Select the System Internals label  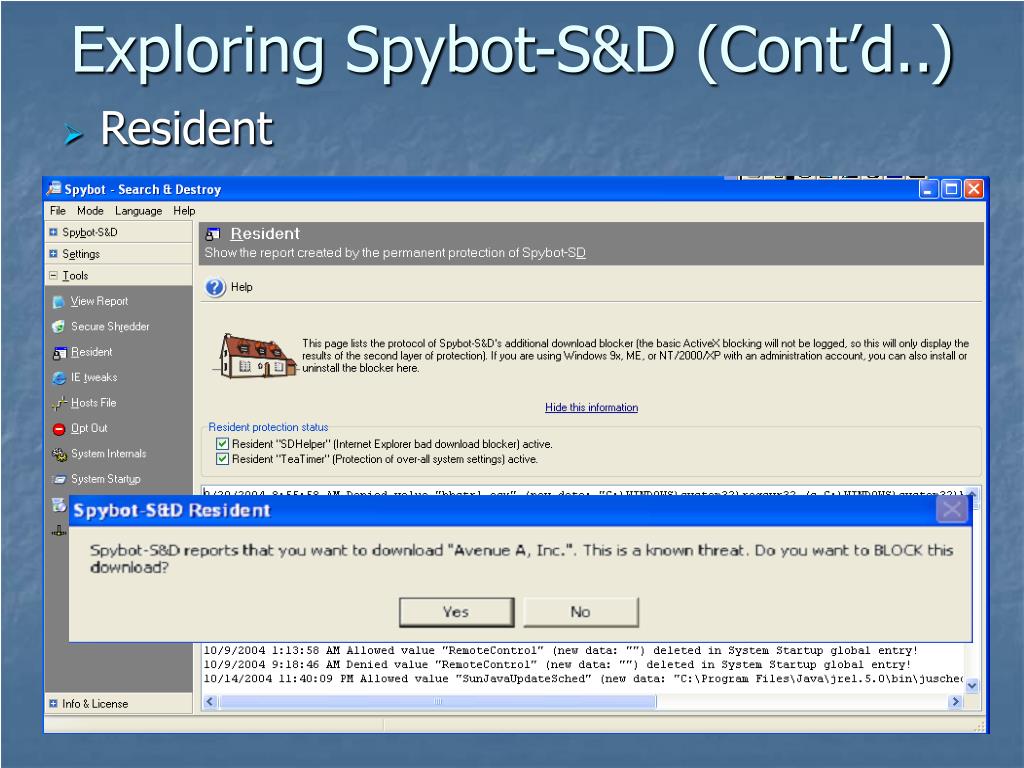tap(108, 454)
